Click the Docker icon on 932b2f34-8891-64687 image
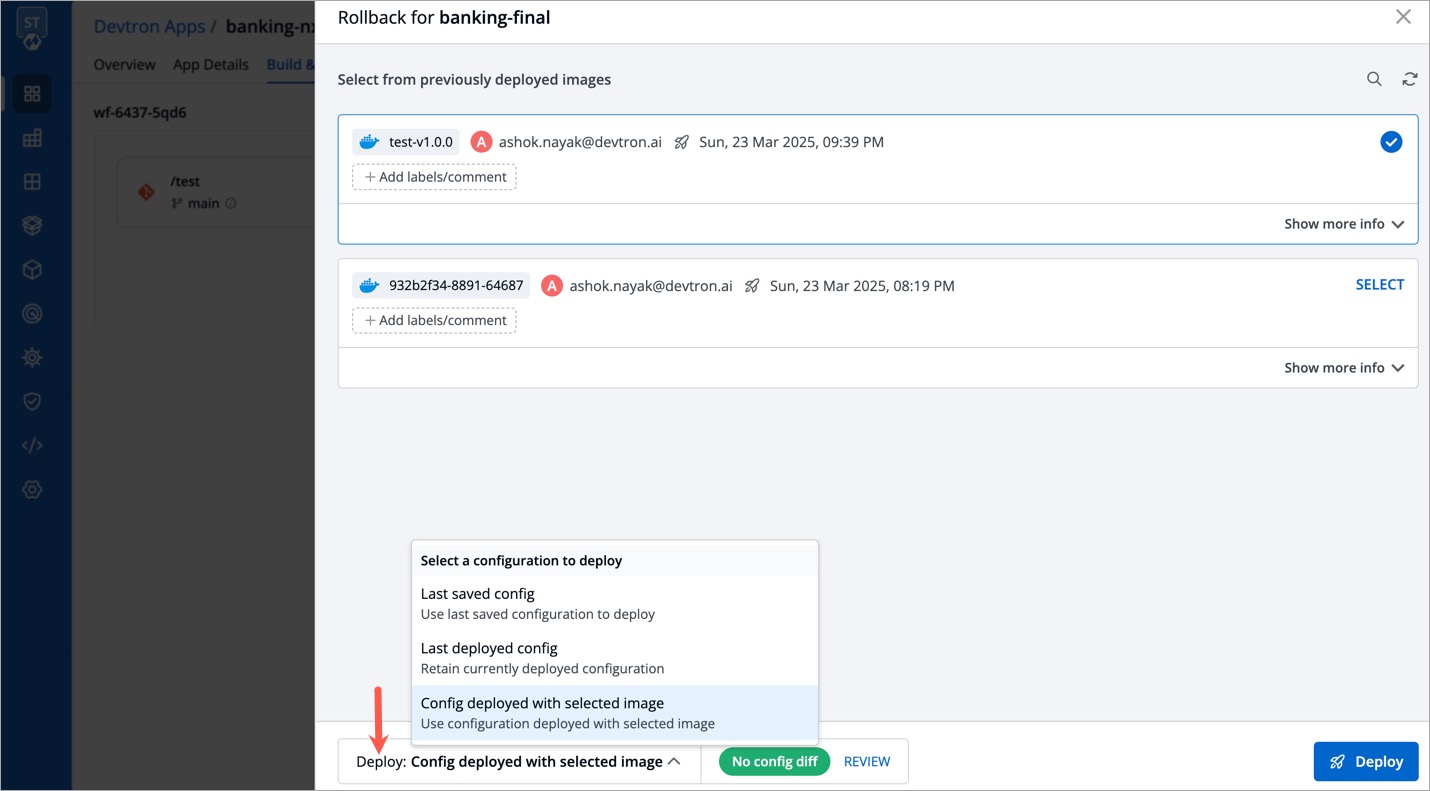Viewport: 1430px width, 791px height. (x=369, y=286)
